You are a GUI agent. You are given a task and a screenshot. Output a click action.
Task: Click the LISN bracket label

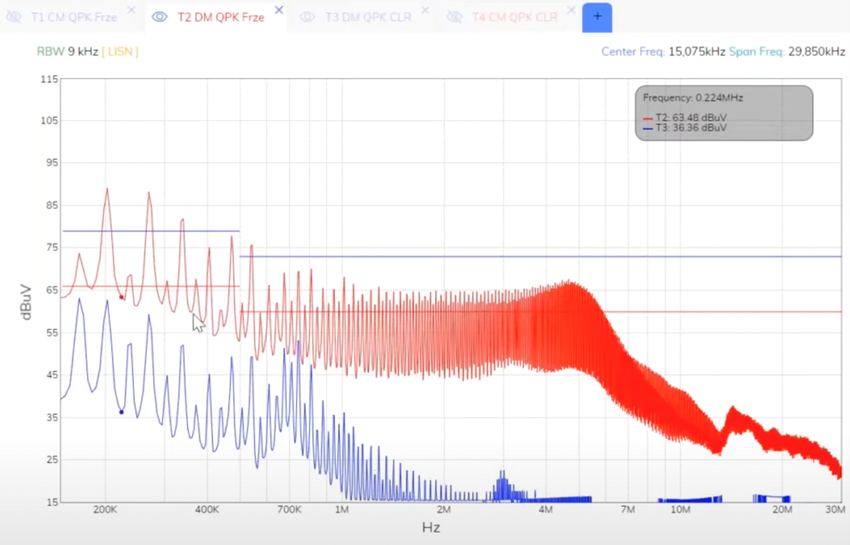tap(120, 52)
